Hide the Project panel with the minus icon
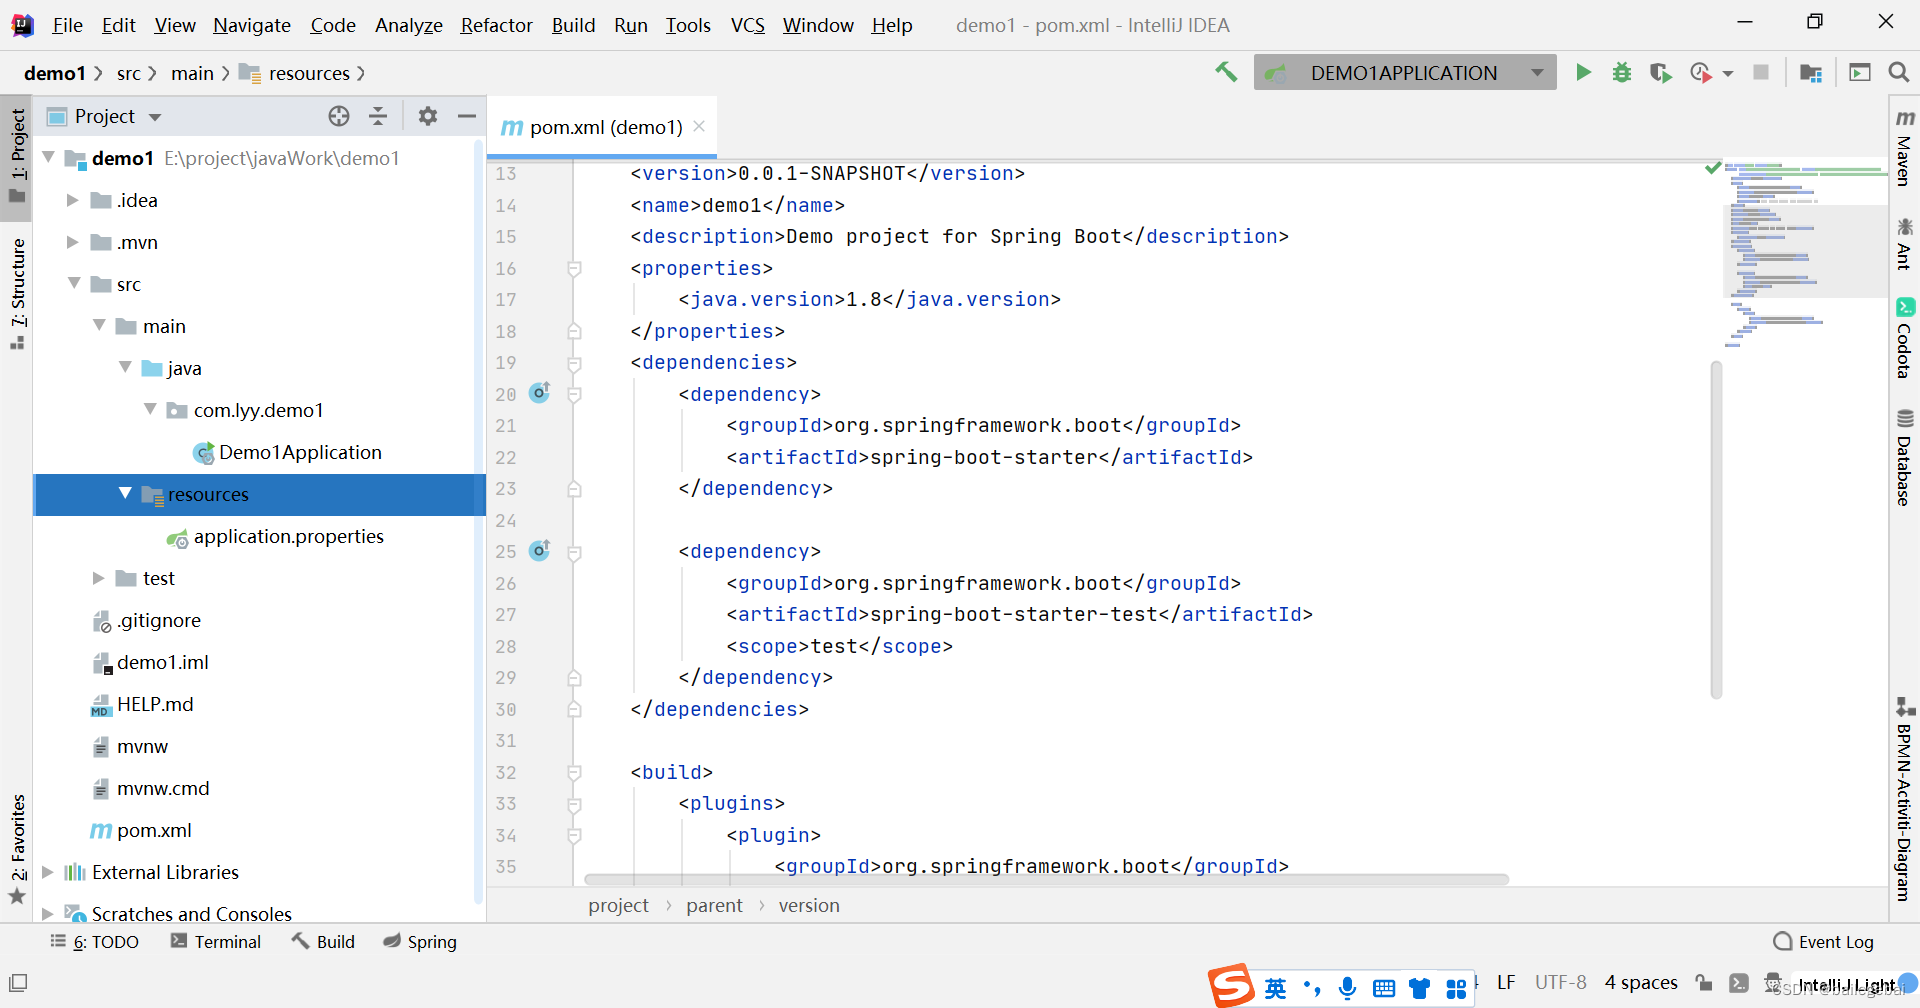Viewport: 1920px width, 1008px height. [466, 116]
